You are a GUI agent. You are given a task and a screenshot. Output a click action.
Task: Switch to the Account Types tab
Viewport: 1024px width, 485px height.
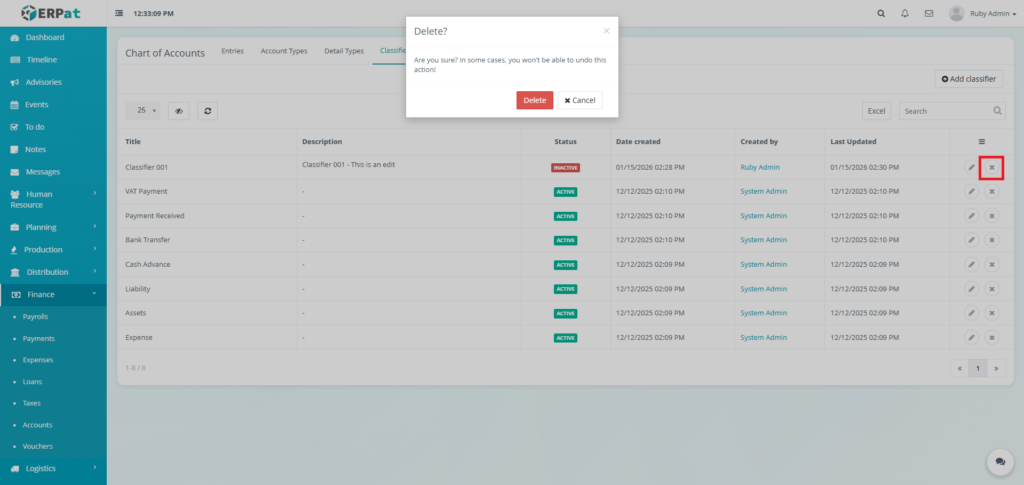(283, 51)
